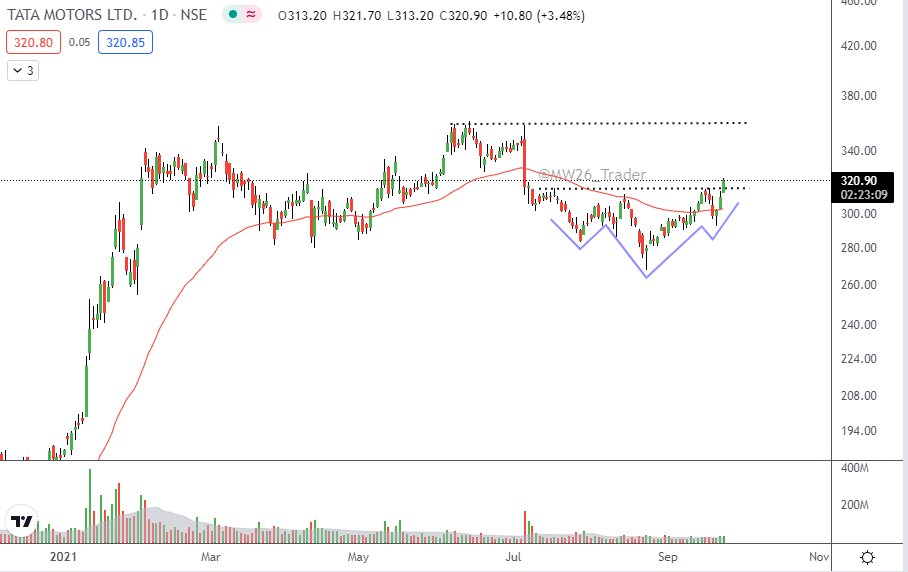This screenshot has width=908, height=572.
Task: Click the 194.00 price axis label
Action: (859, 431)
